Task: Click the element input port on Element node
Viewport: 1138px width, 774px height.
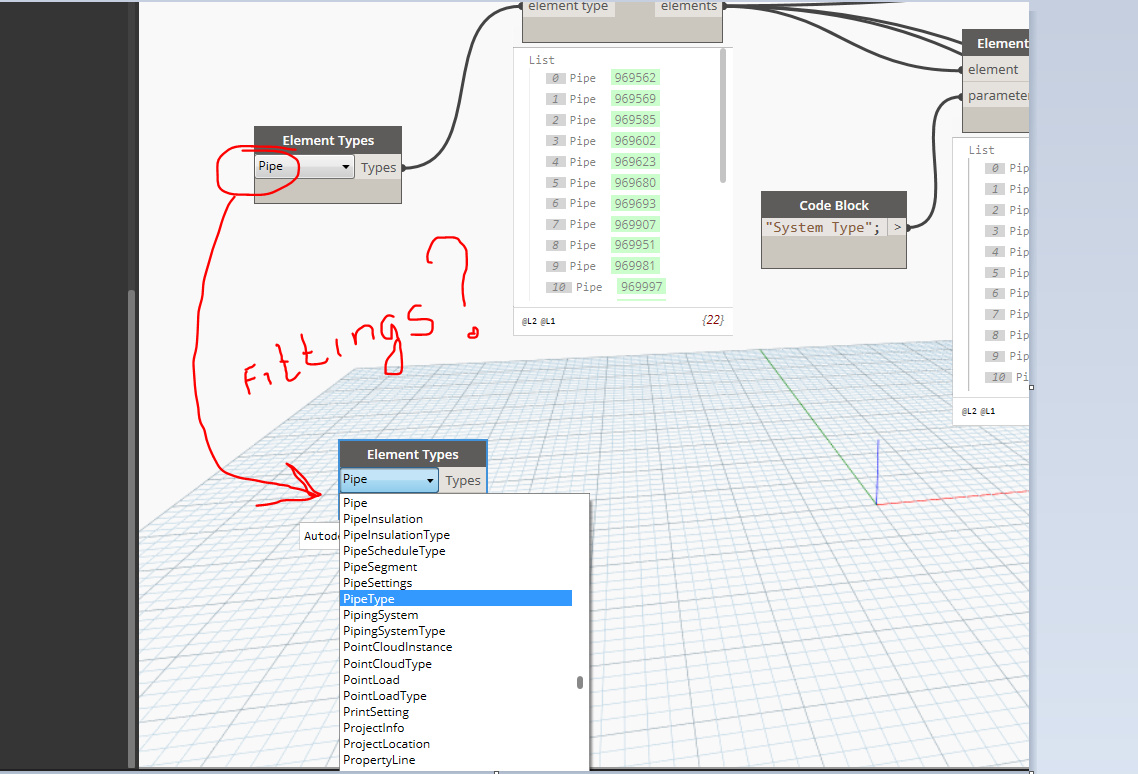Action: [x=995, y=70]
